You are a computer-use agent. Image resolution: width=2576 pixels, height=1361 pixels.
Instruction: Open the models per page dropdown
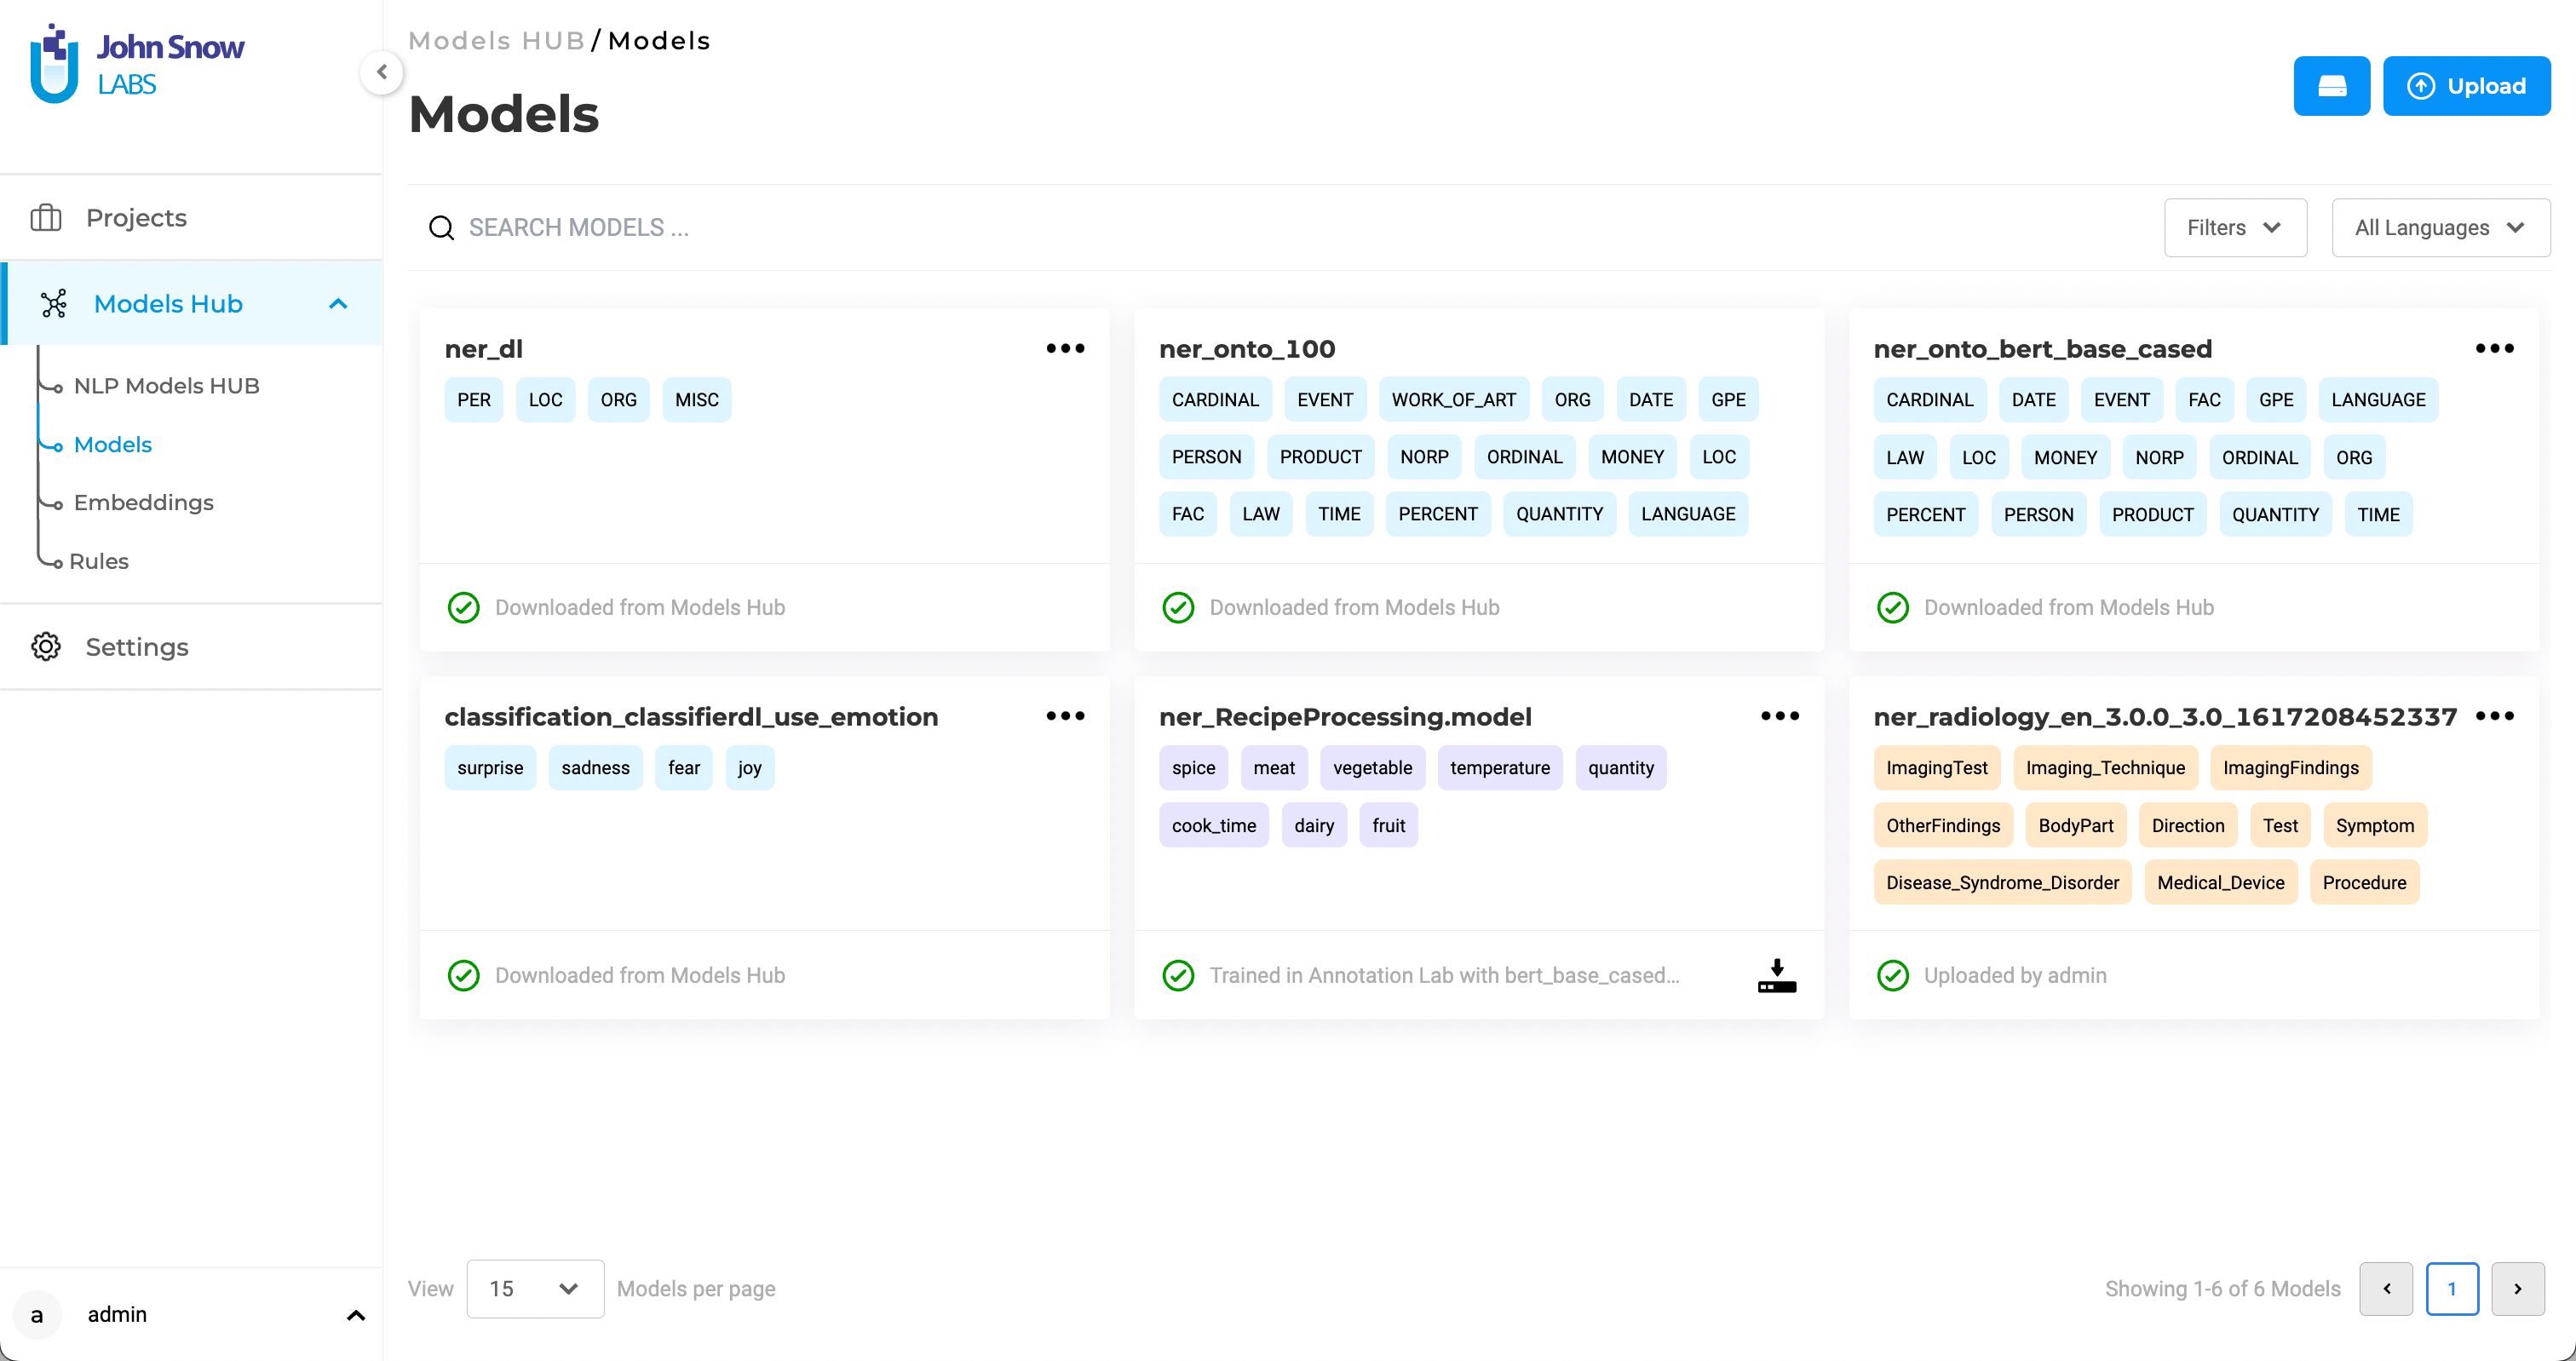pyautogui.click(x=535, y=1289)
